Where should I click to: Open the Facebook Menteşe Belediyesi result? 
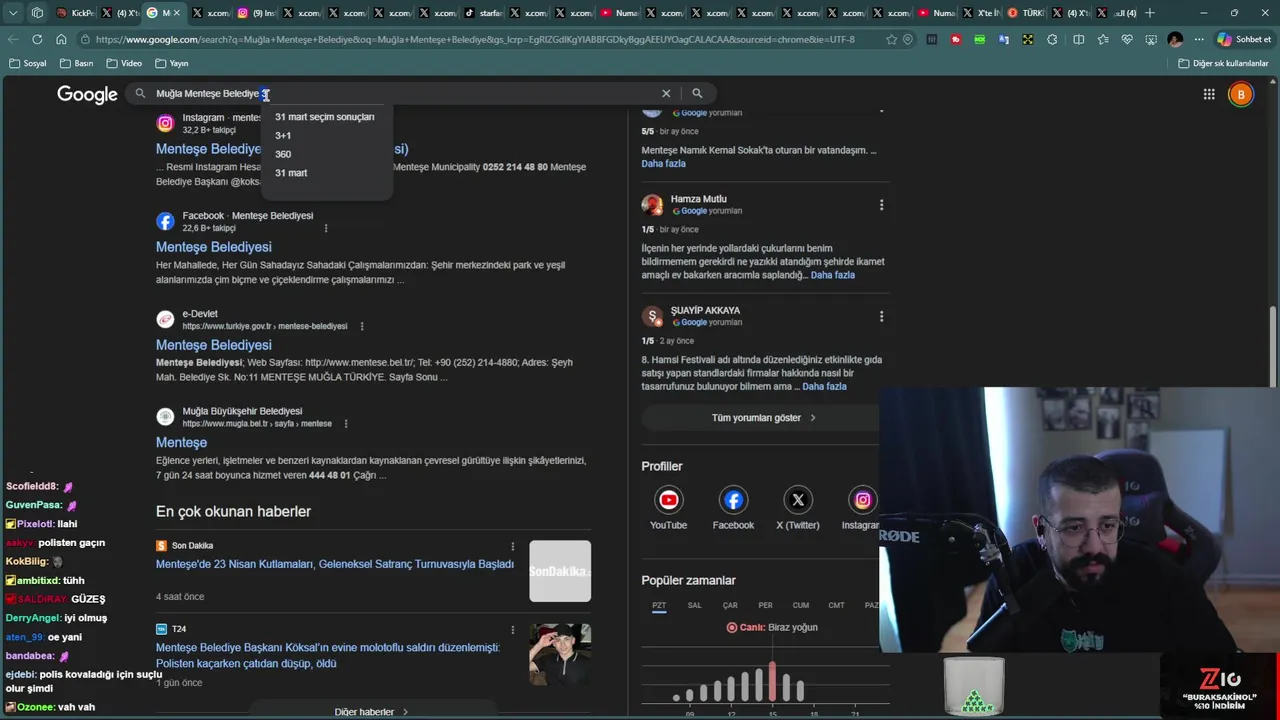coord(213,247)
